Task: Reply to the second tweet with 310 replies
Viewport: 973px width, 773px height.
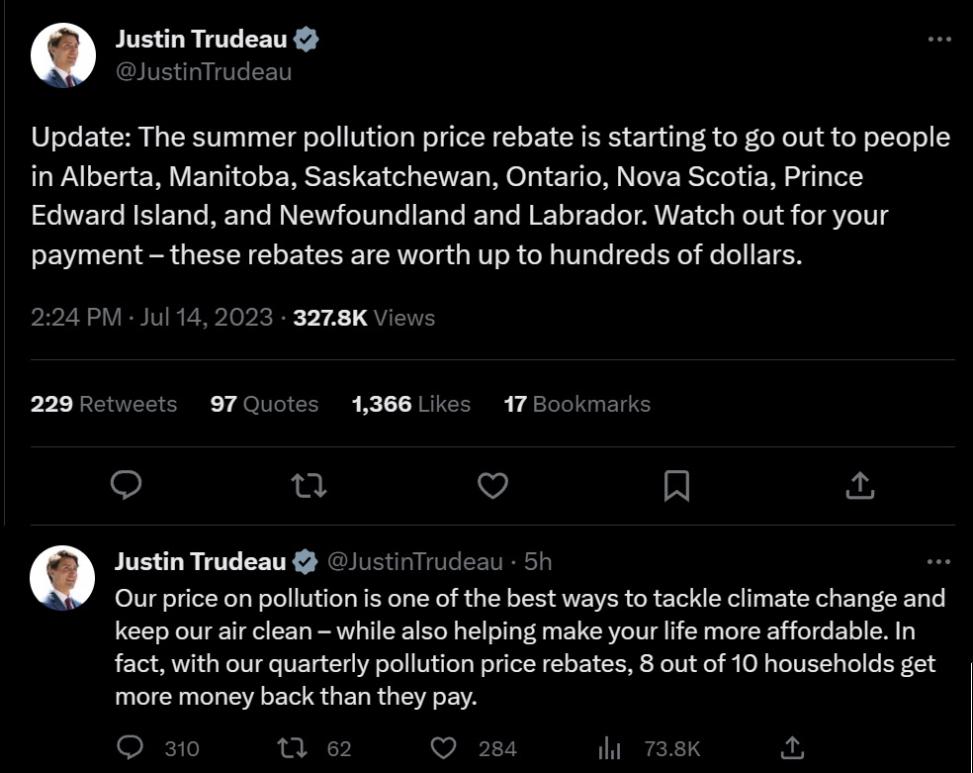Action: click(x=131, y=748)
